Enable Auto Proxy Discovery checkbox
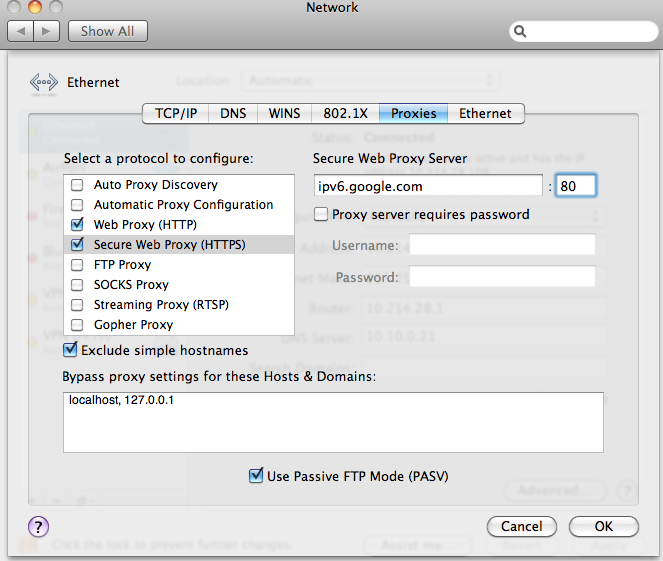Image resolution: width=663 pixels, height=561 pixels. pyautogui.click(x=77, y=185)
